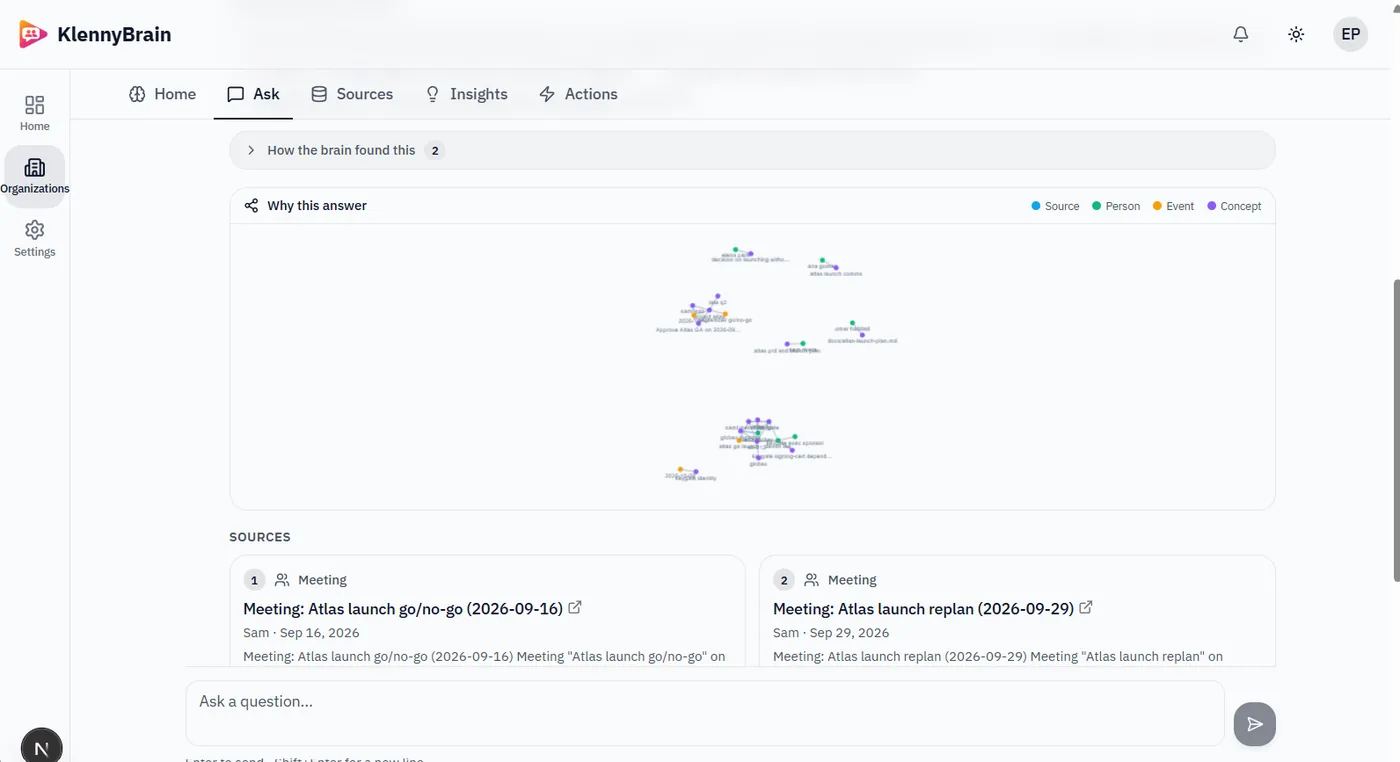Open external link for replan meeting

(x=1086, y=607)
